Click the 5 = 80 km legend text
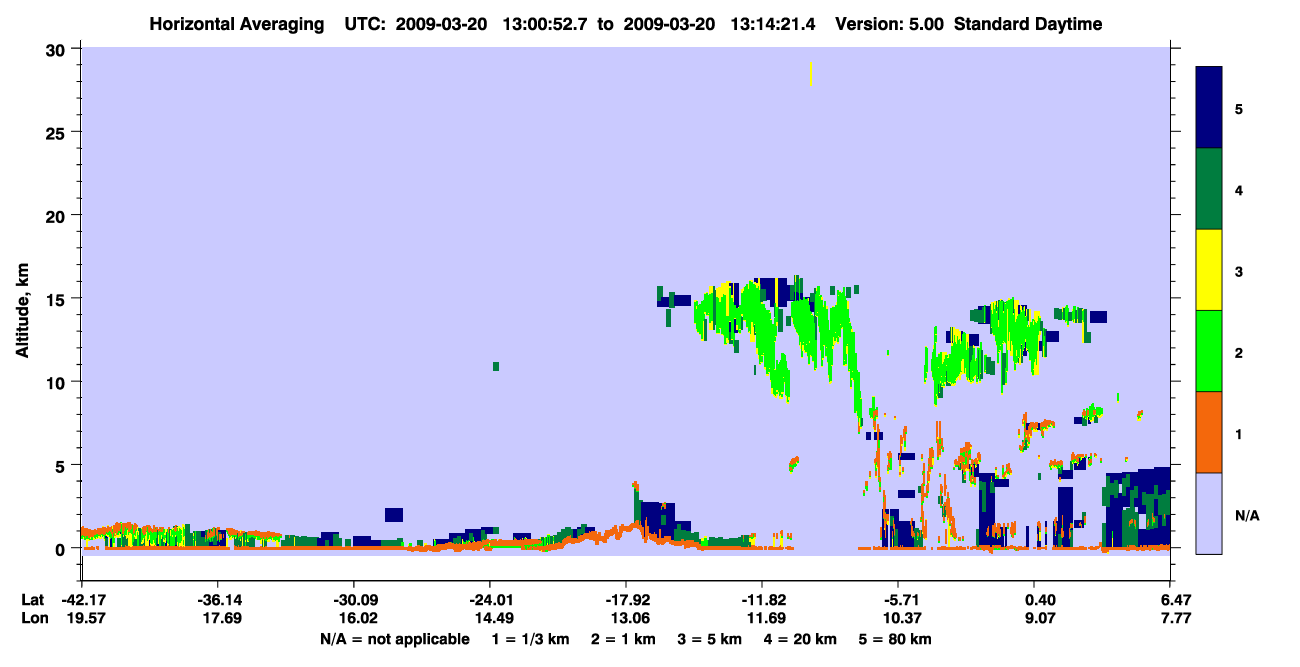This screenshot has width=1300, height=667. (x=894, y=639)
